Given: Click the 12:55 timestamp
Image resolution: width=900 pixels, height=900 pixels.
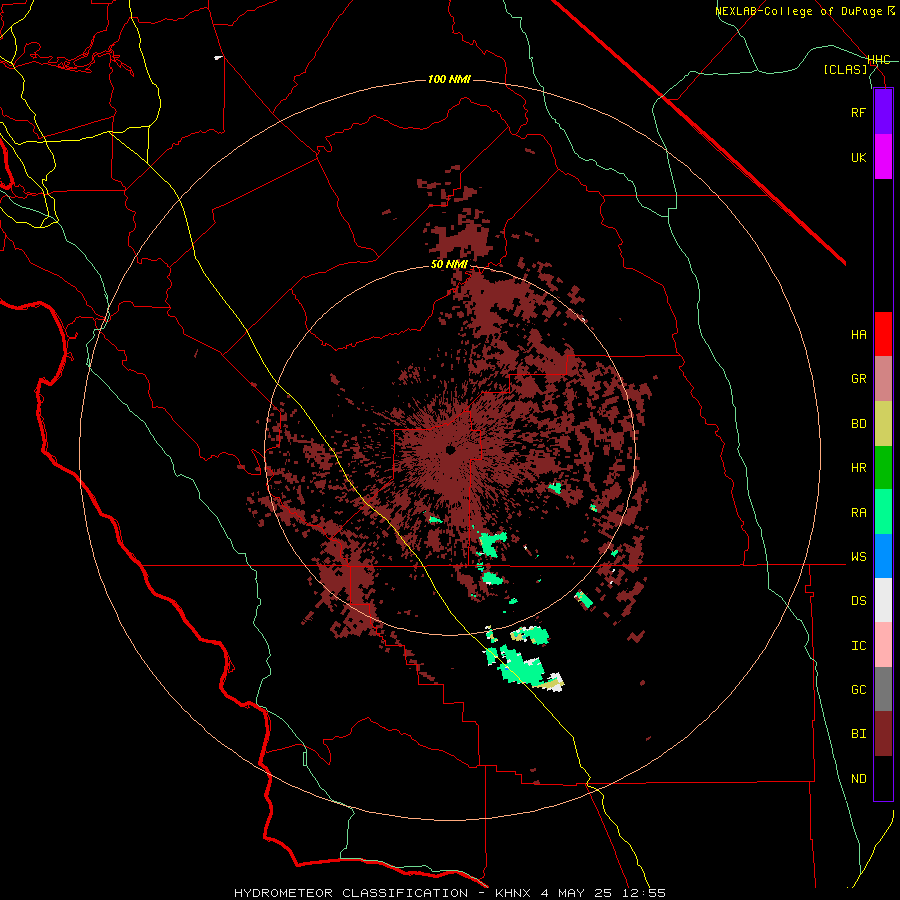Looking at the screenshot, I should 643,893.
